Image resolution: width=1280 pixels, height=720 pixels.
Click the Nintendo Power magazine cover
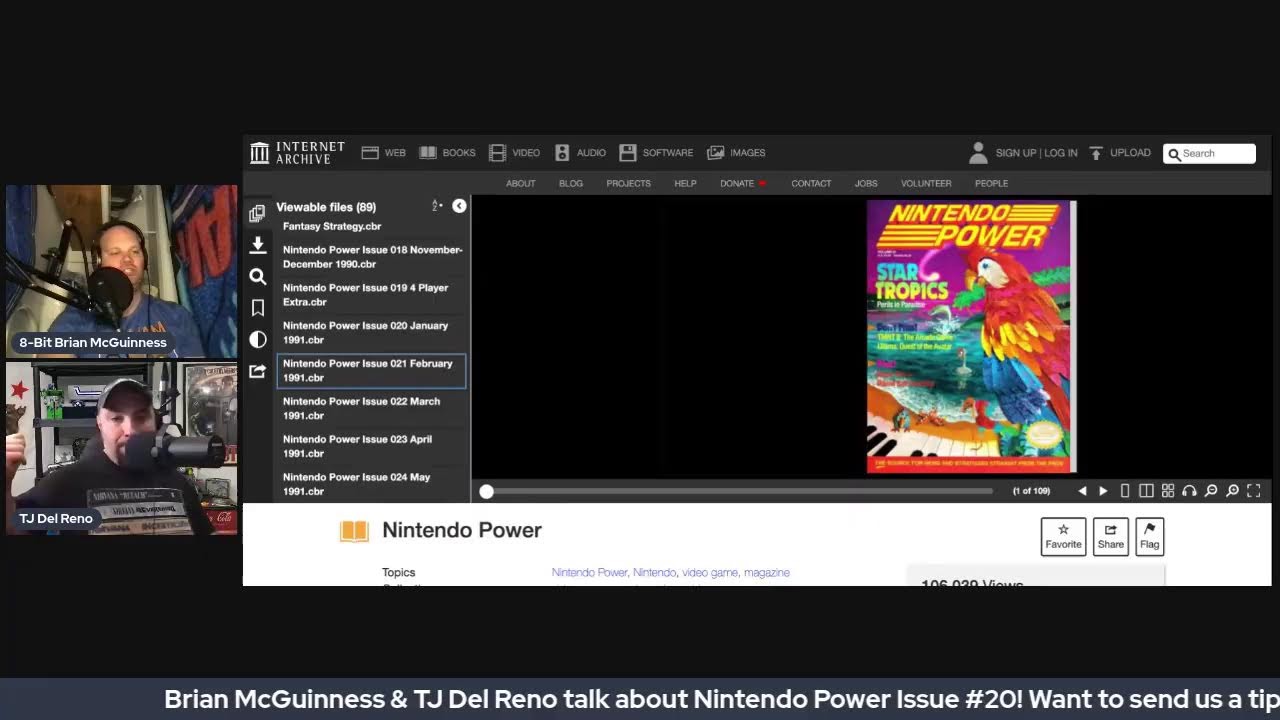pyautogui.click(x=971, y=336)
